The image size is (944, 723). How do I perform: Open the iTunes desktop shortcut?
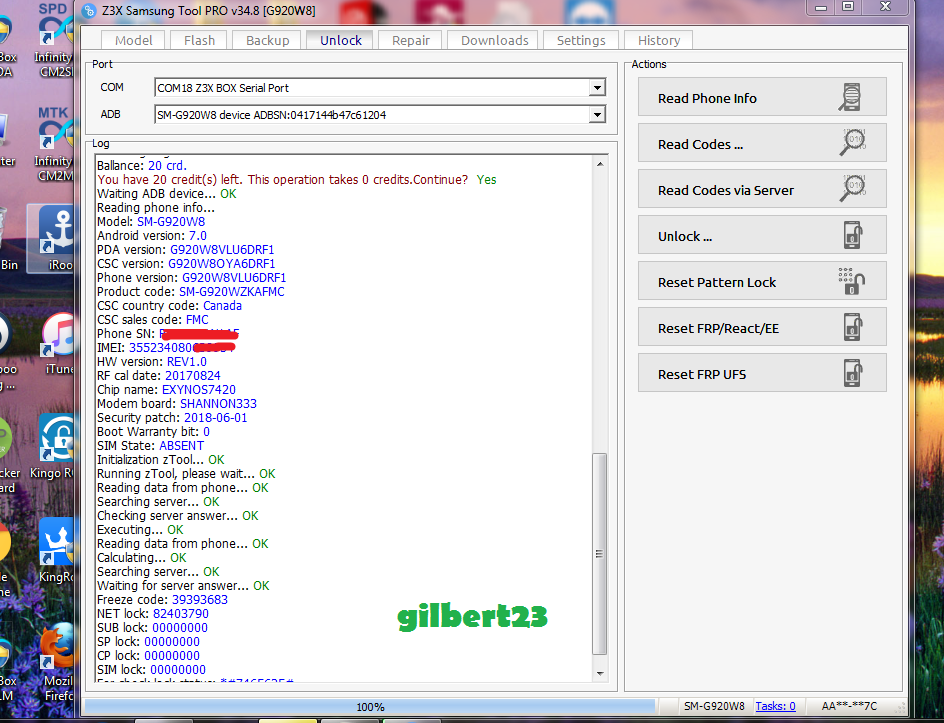(57, 343)
